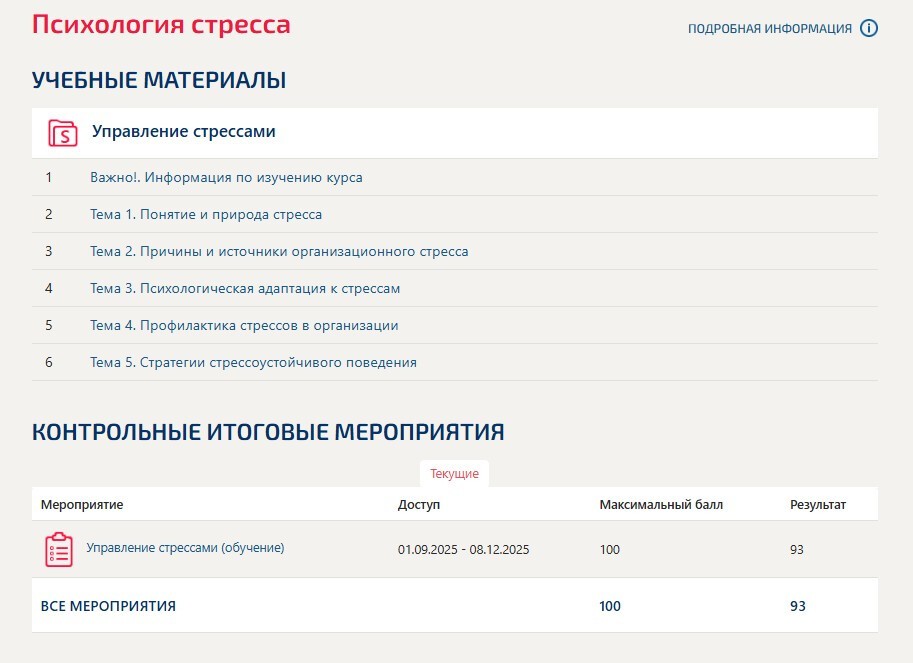913x663 pixels.
Task: Click the ВСЕ МЕРОПРИЯТИЯ summary row label
Action: 108,606
